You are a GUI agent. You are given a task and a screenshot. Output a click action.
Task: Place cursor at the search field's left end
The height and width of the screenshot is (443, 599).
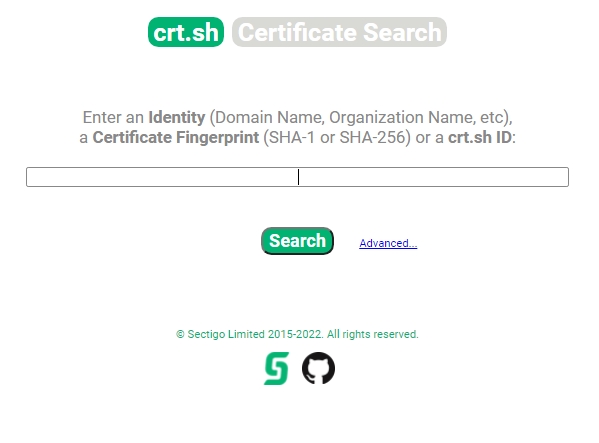(30, 177)
